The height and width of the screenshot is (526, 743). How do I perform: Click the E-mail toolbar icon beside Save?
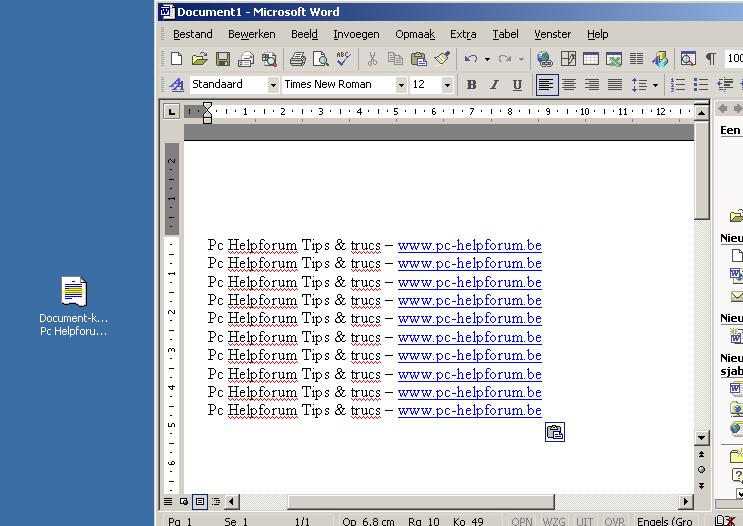pyautogui.click(x=246, y=59)
